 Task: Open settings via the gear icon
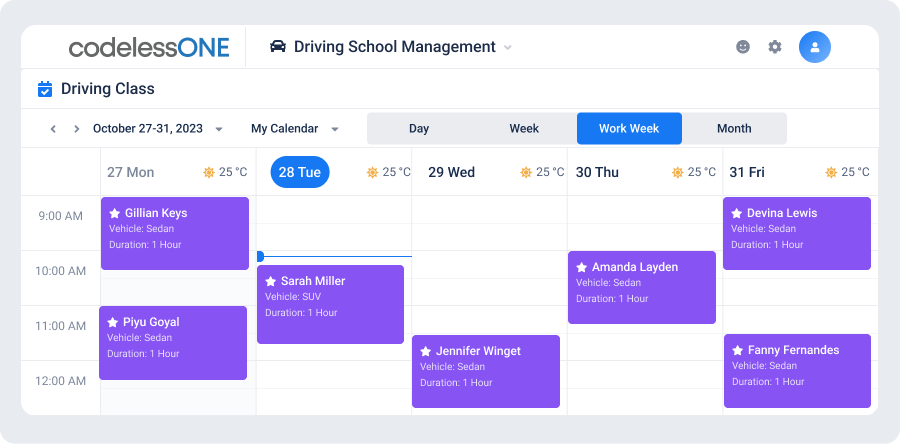[x=775, y=47]
